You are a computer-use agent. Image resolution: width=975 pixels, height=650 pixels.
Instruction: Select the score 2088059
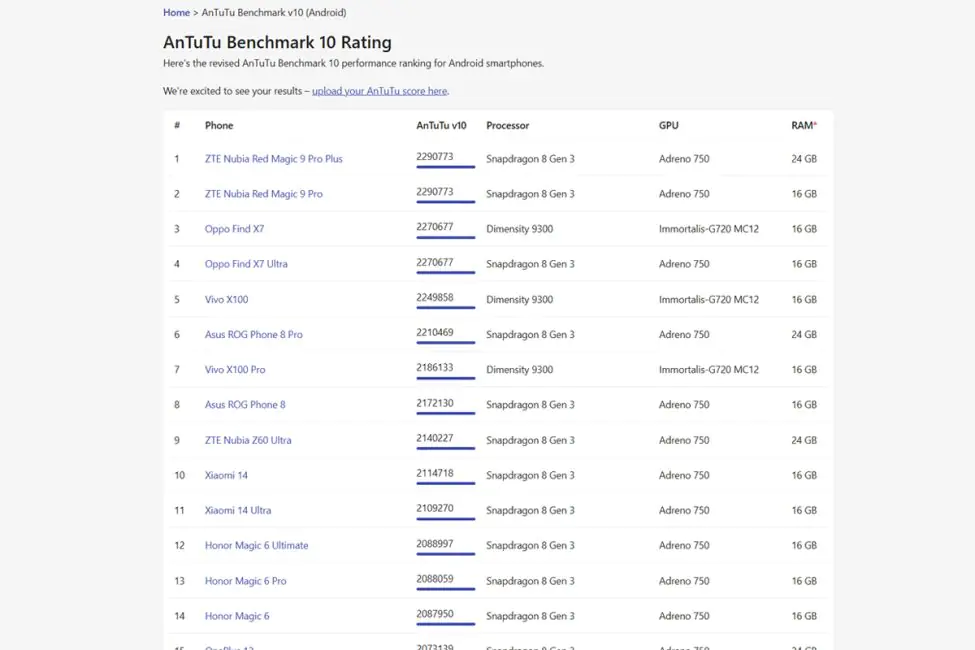435,579
